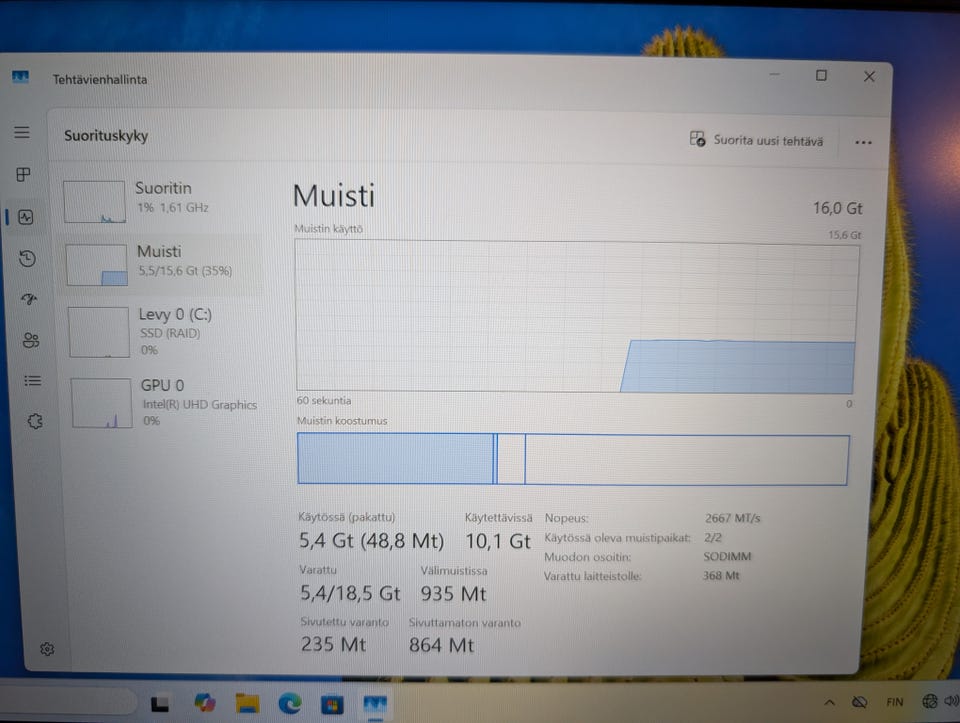Click the Task Manager taskbar icon
Screen dimensions: 960x723
(x=375, y=704)
